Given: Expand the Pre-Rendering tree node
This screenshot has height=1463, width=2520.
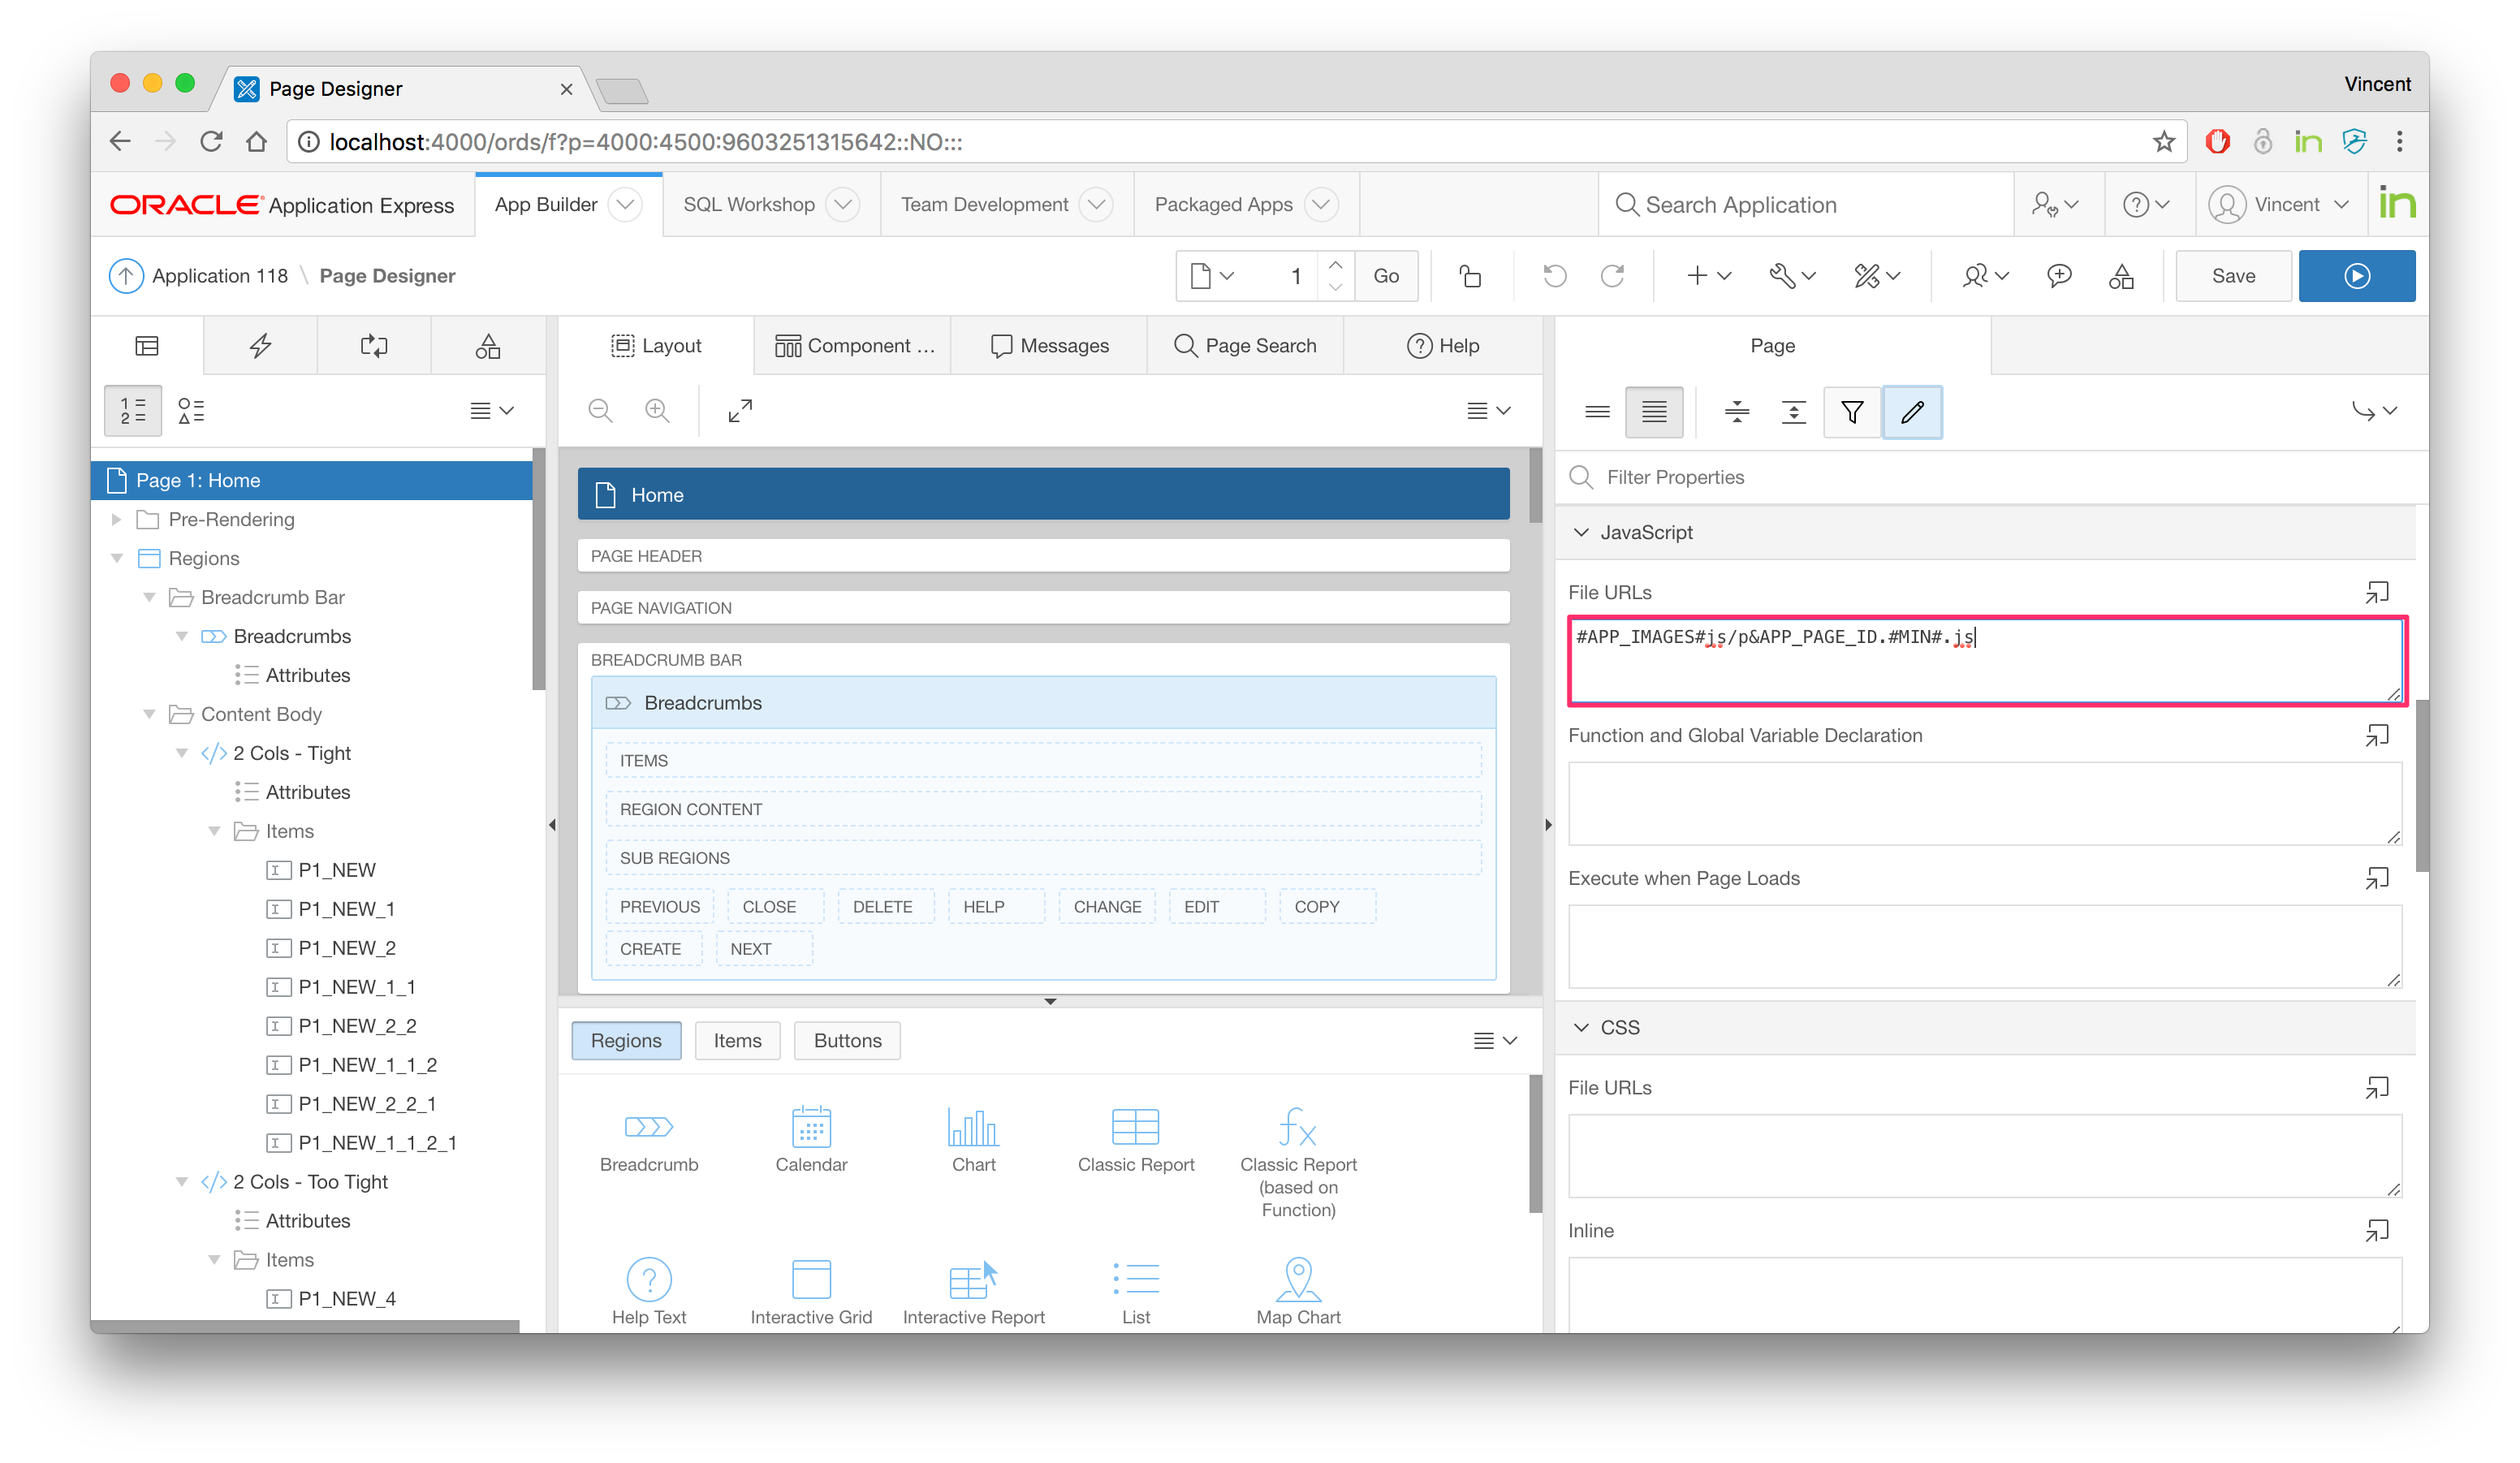Looking at the screenshot, I should (116, 519).
